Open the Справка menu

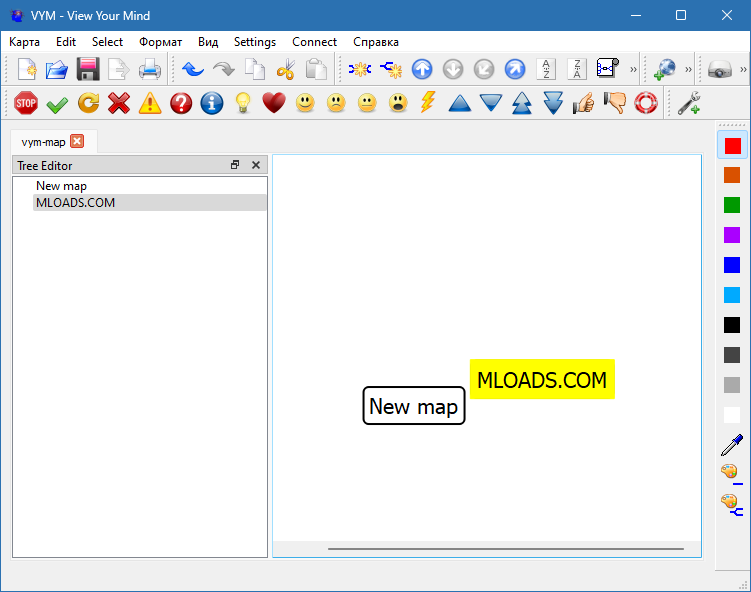click(376, 42)
